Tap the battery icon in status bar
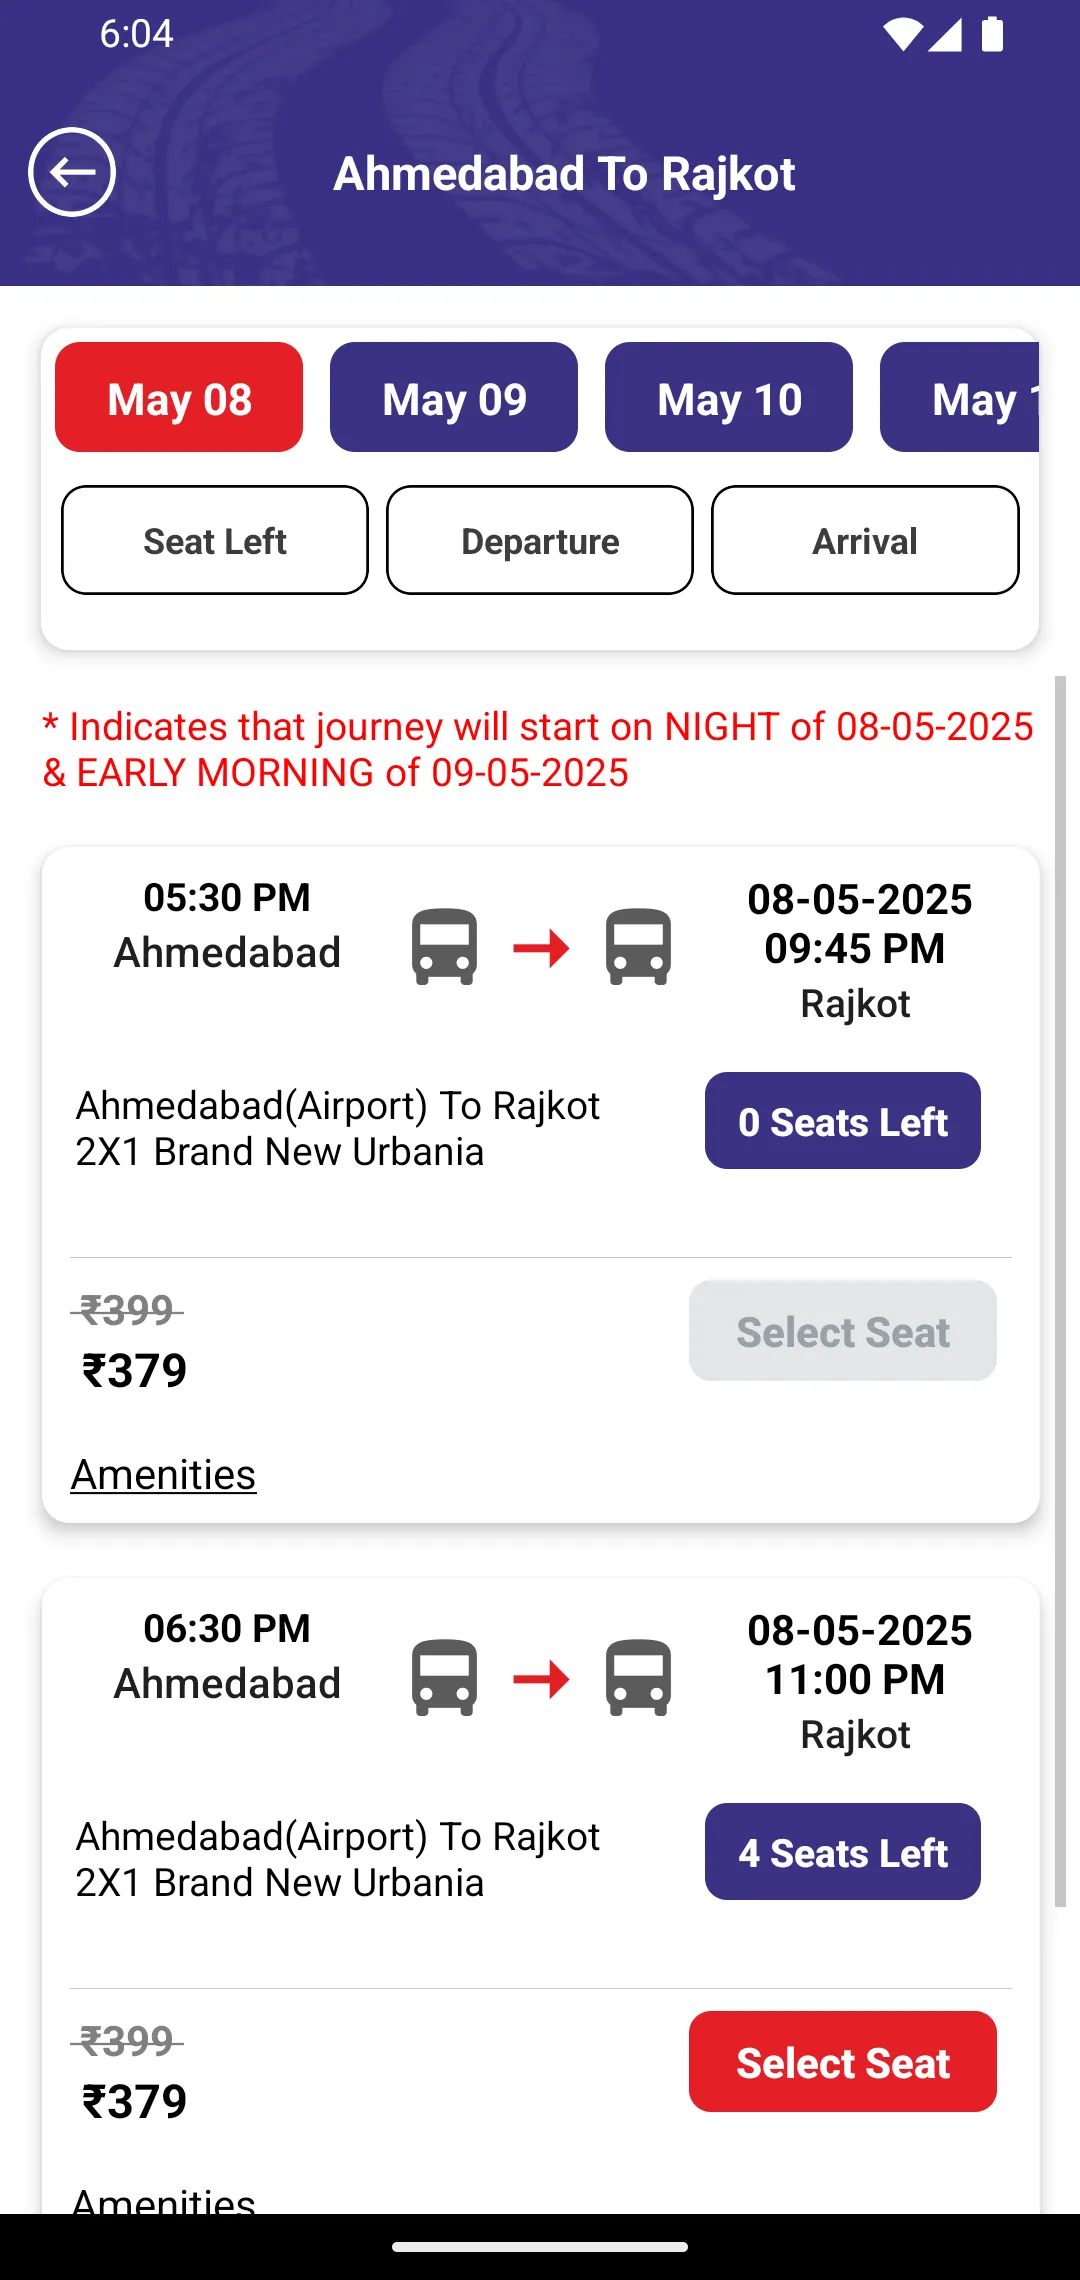The height and width of the screenshot is (2280, 1080). (x=992, y=34)
